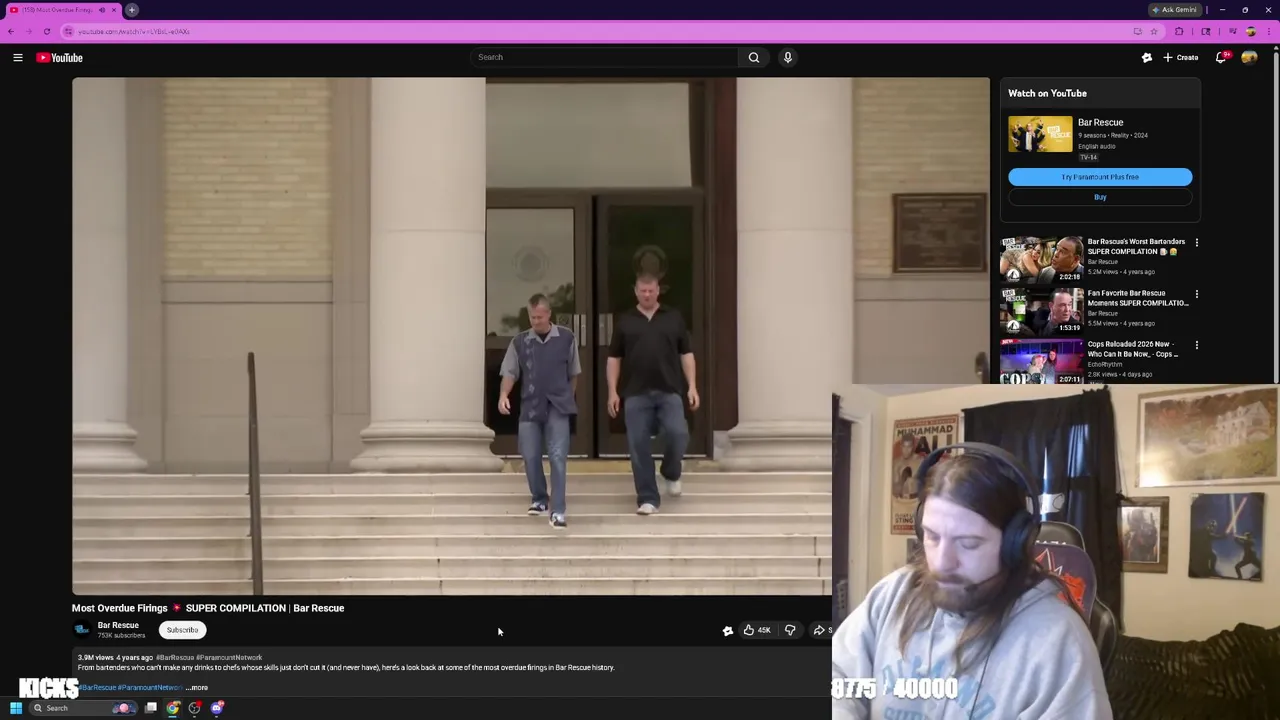Viewport: 1280px width, 720px height.
Task: Click the sparkle icon beside Create
Action: 1147,58
